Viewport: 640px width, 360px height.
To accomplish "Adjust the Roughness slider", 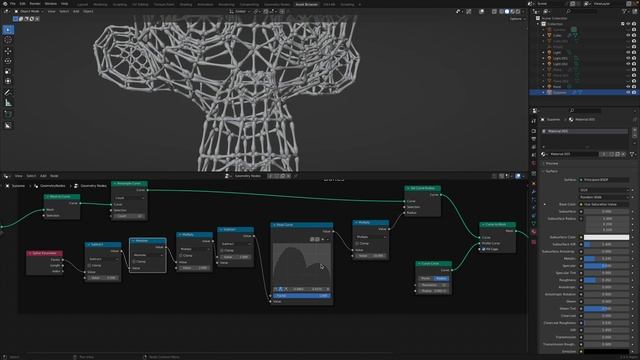I will click(x=606, y=280).
